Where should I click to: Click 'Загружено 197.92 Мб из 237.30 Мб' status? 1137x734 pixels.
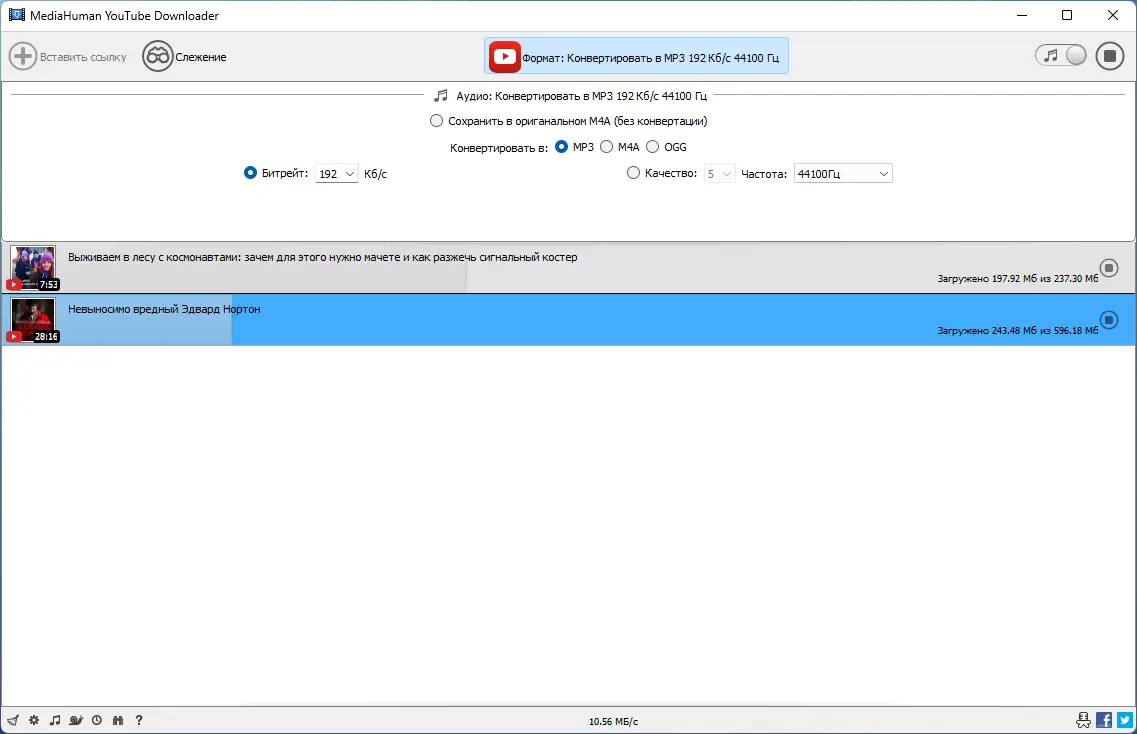[1017, 279]
